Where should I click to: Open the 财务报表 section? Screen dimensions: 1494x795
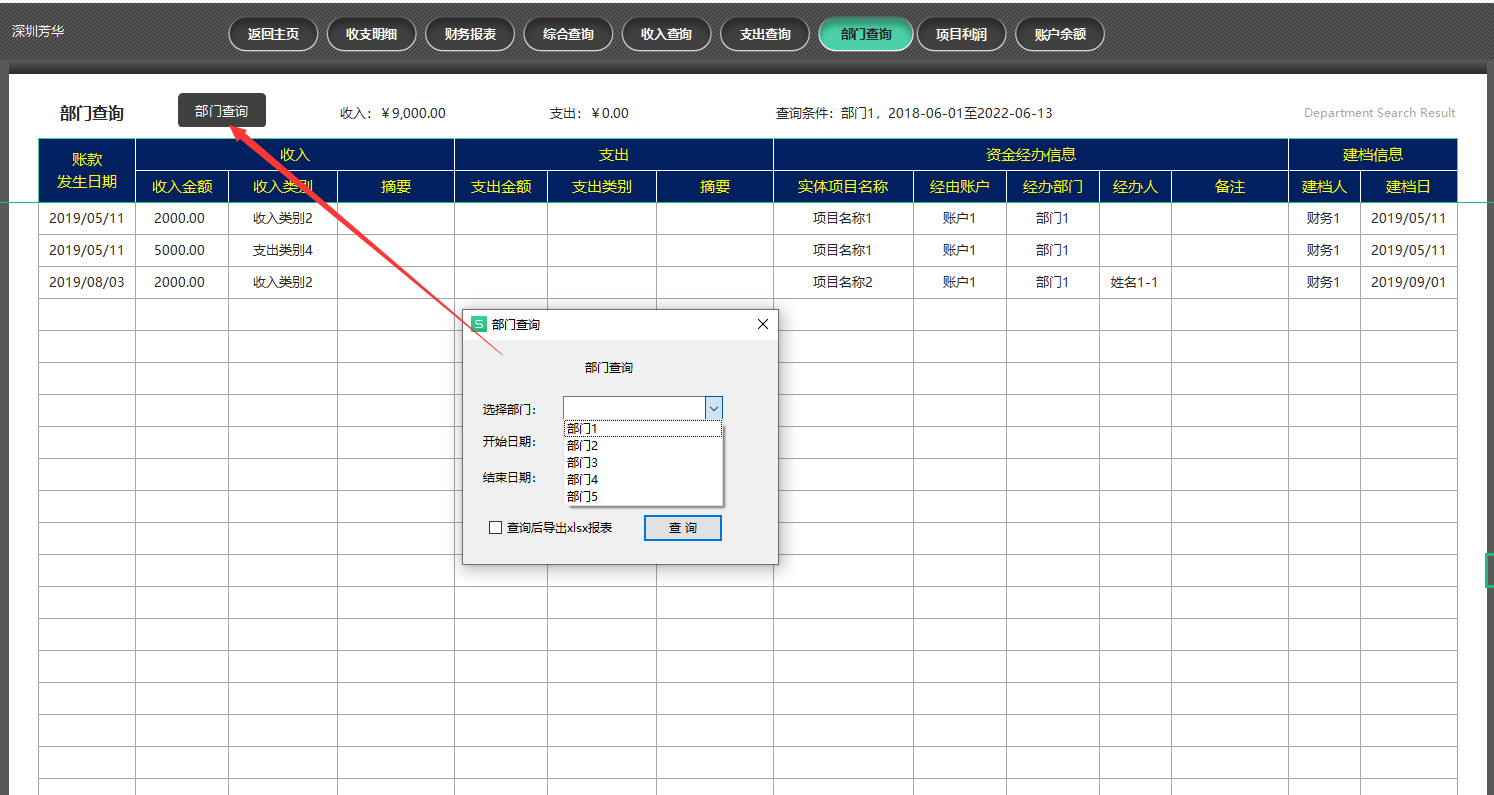pyautogui.click(x=470, y=34)
